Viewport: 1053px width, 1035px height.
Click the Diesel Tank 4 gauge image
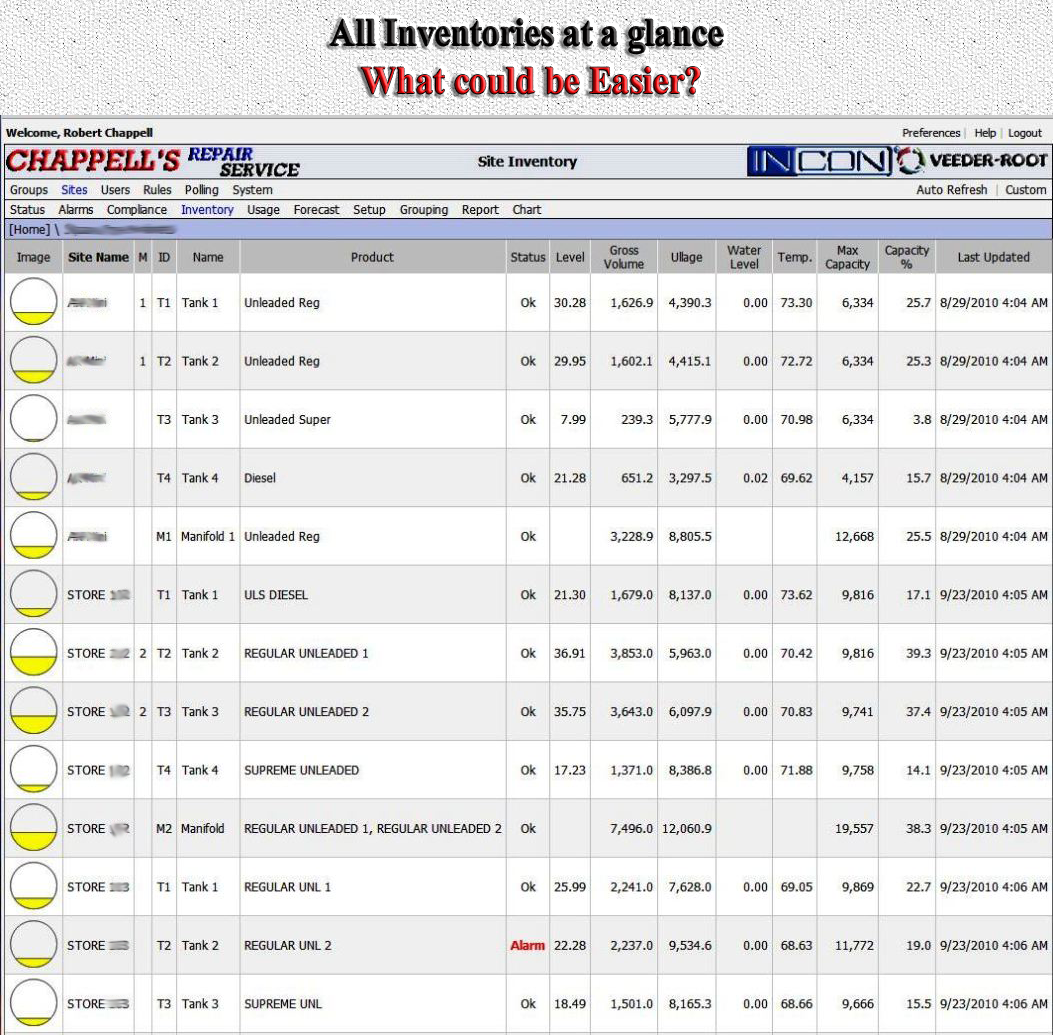33,477
